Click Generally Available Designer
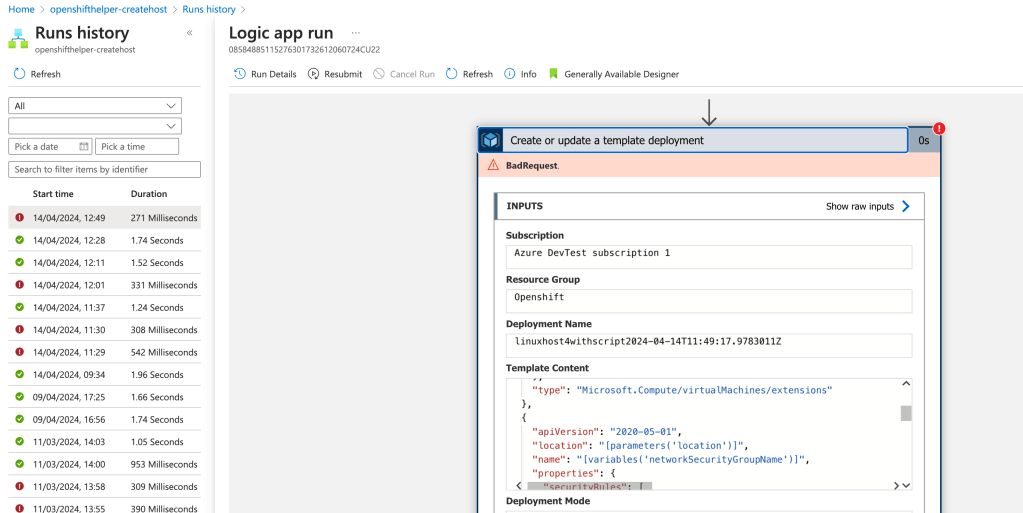This screenshot has height=513, width=1023. click(x=614, y=74)
